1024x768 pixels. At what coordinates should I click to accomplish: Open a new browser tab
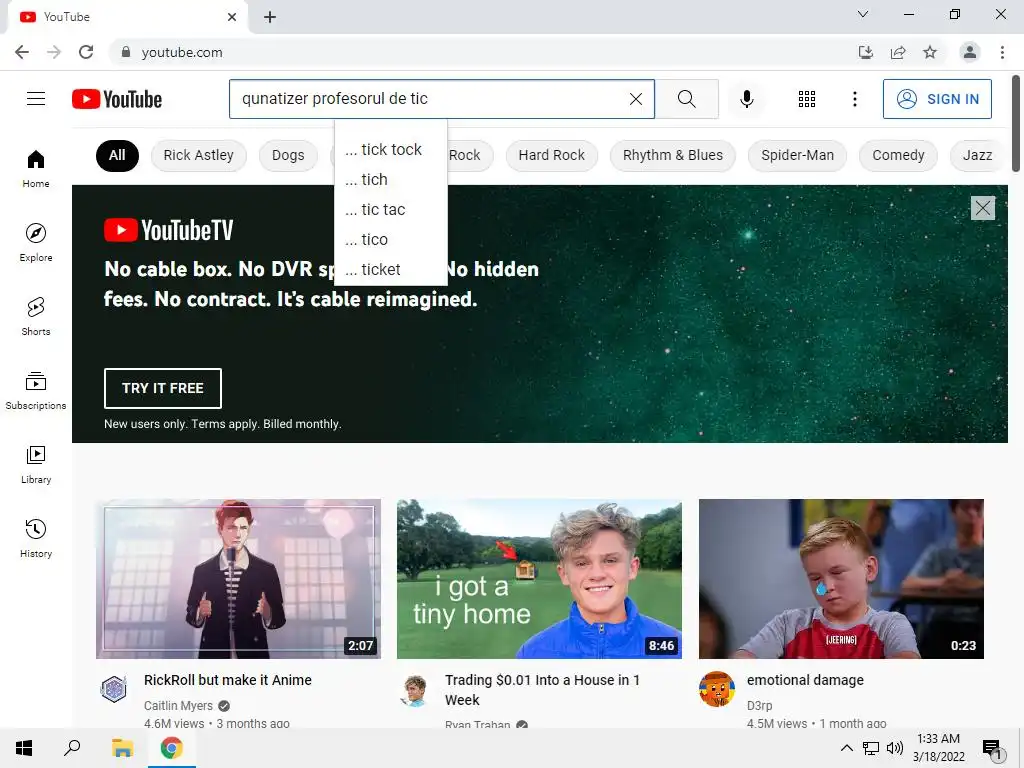[x=270, y=17]
